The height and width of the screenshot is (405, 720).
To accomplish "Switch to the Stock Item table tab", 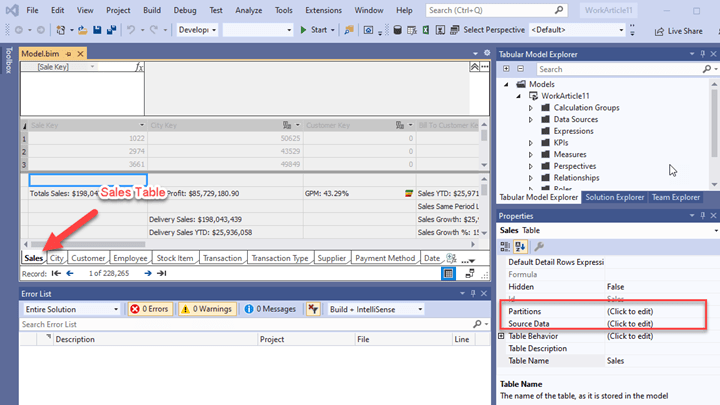I will click(x=174, y=258).
